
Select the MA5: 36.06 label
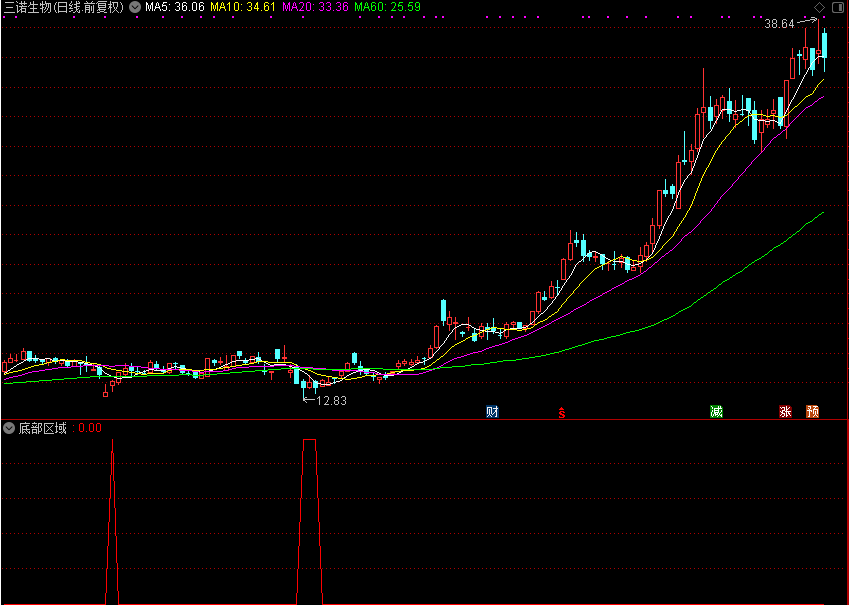tap(175, 8)
